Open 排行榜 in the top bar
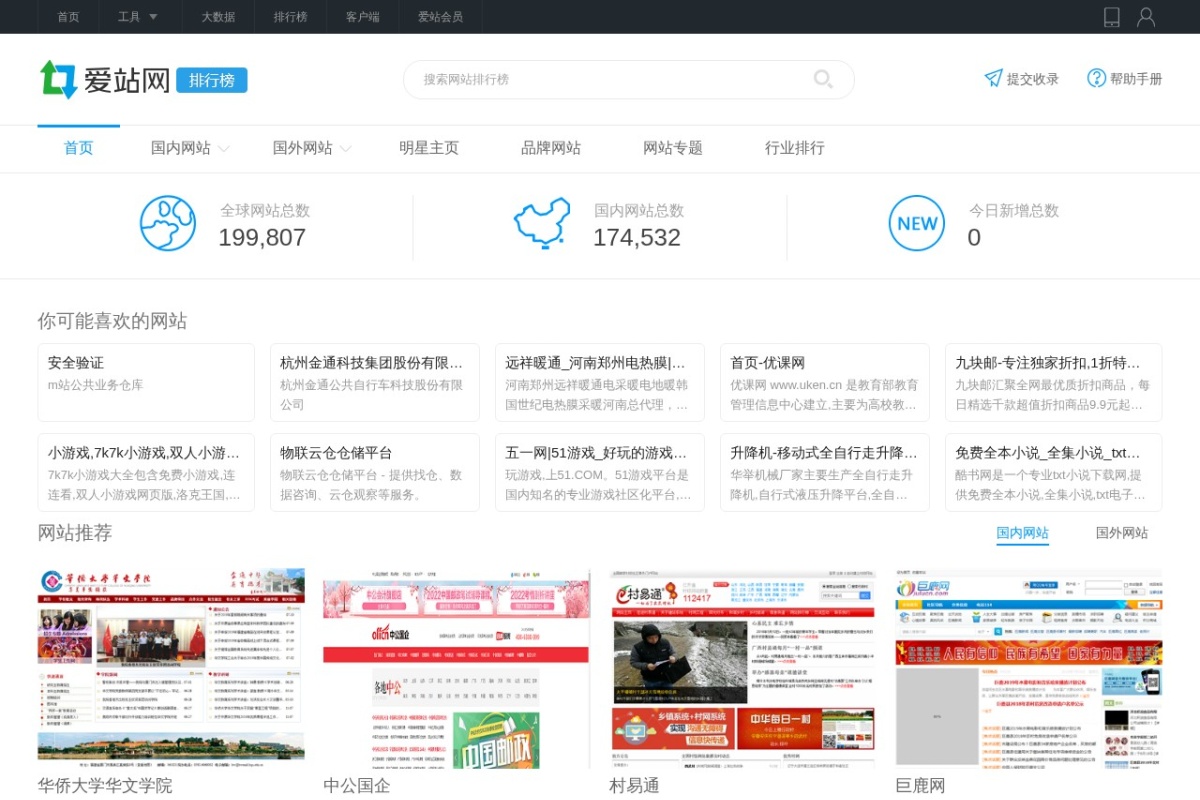This screenshot has width=1200, height=800. tap(290, 17)
